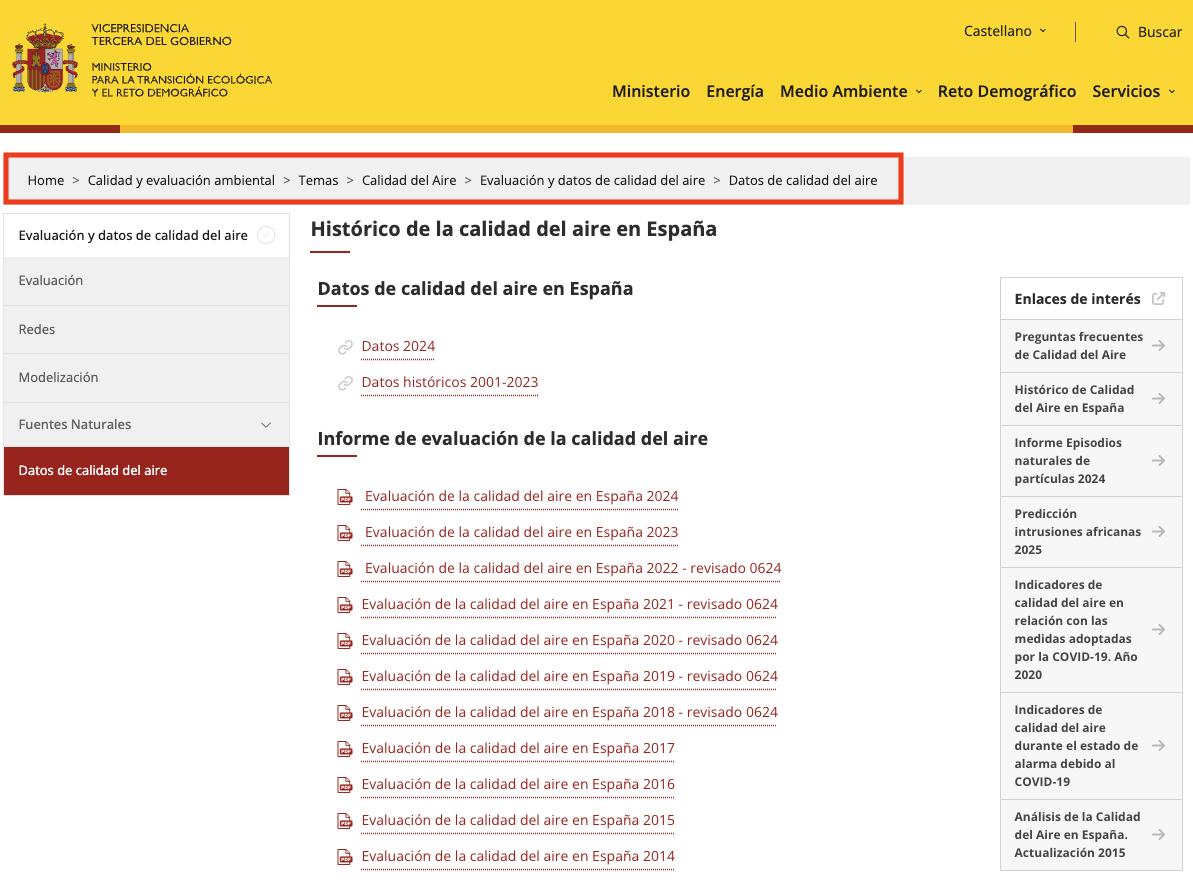Click the PDF icon for Evaluación 2019 revisado
Viewport: 1193px width, 882px height.
click(x=345, y=677)
